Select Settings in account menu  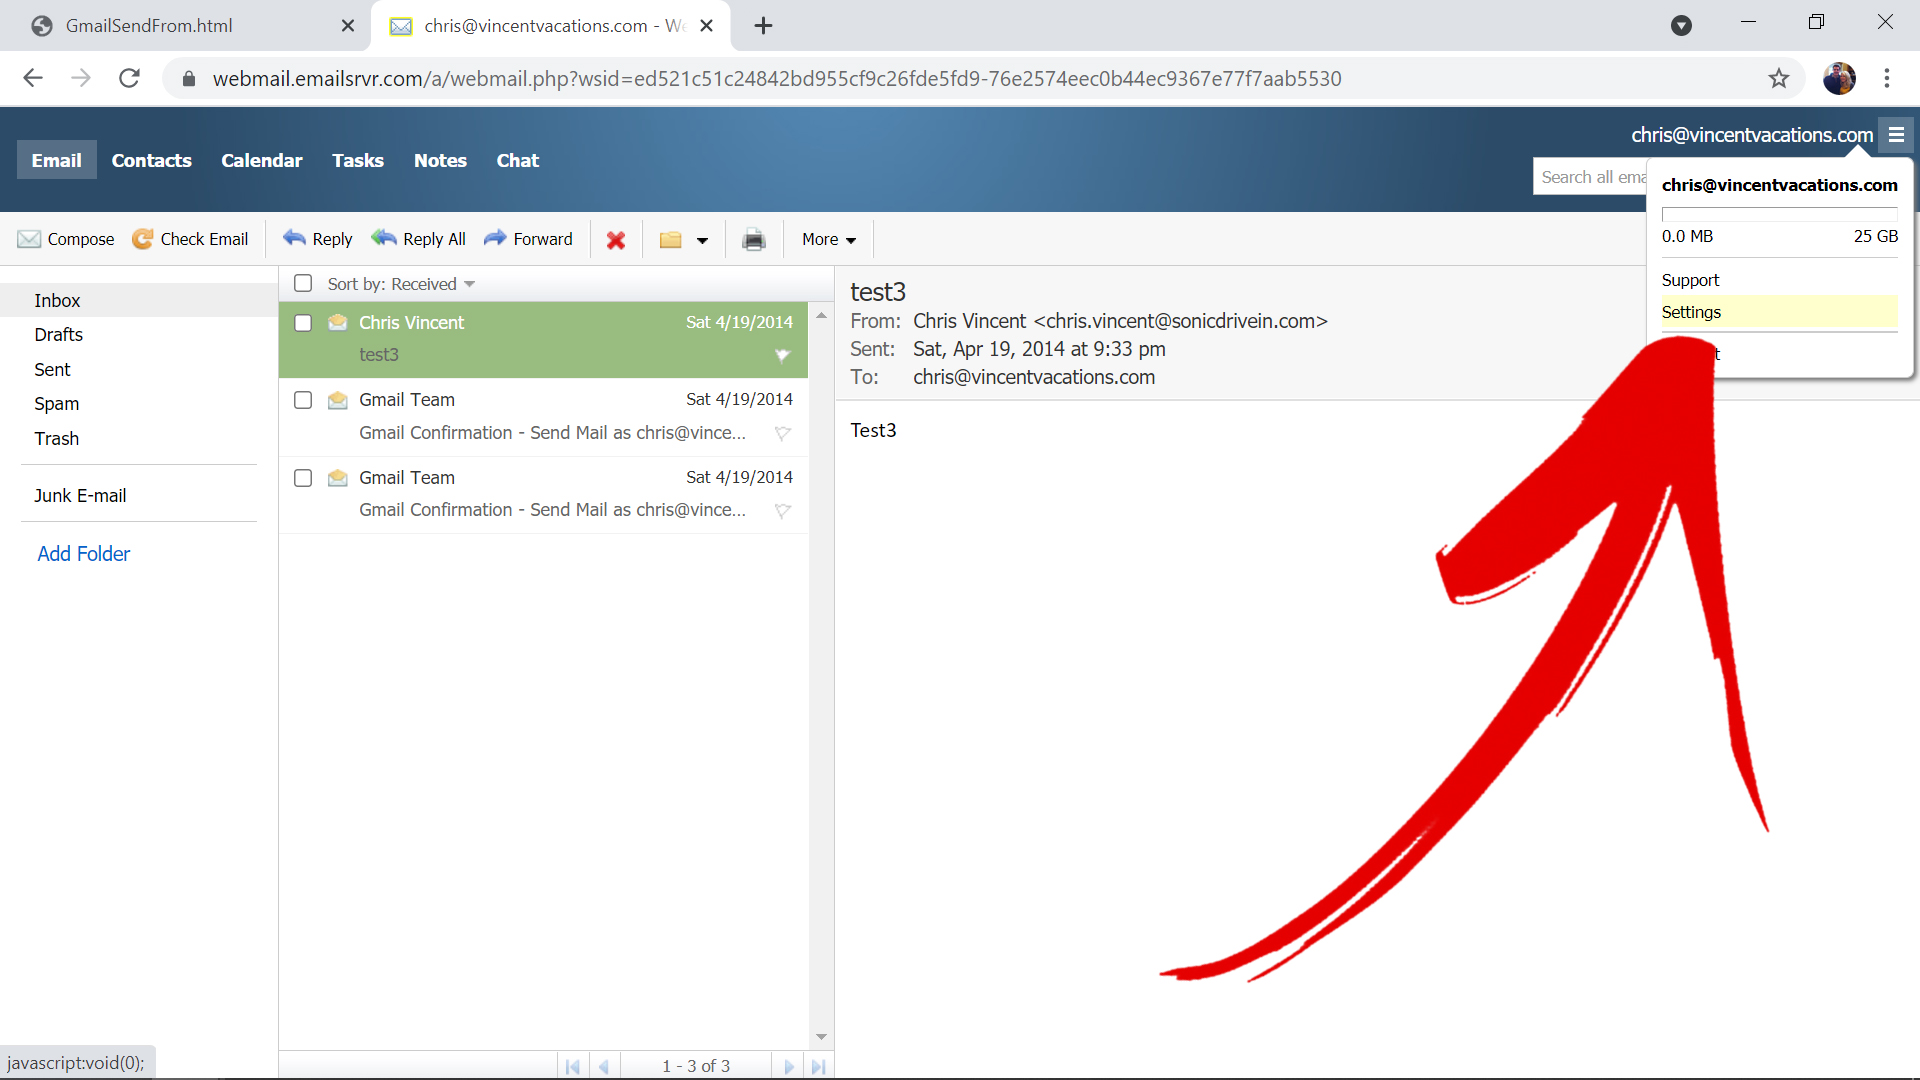1779,312
